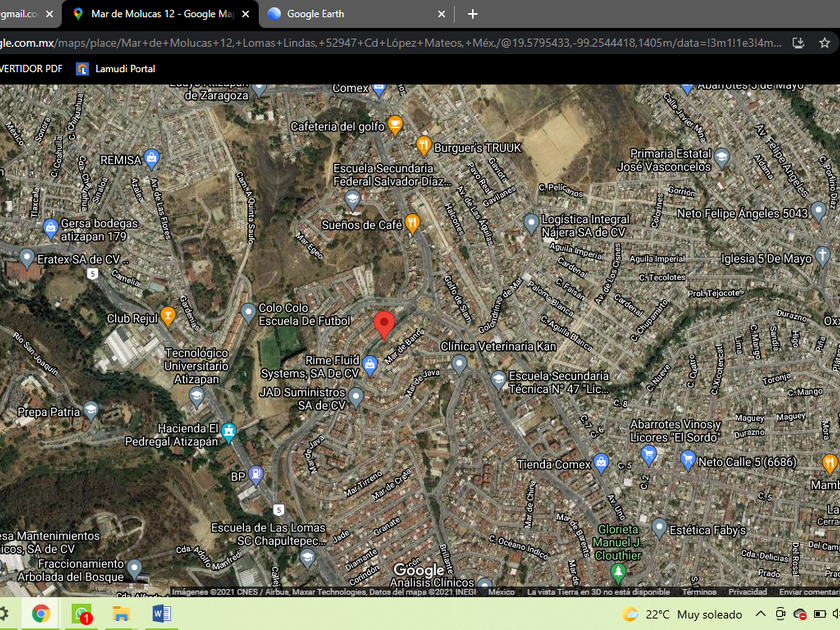
Task: Select the Clínica Veterinaria Kan marker
Action: point(459,364)
